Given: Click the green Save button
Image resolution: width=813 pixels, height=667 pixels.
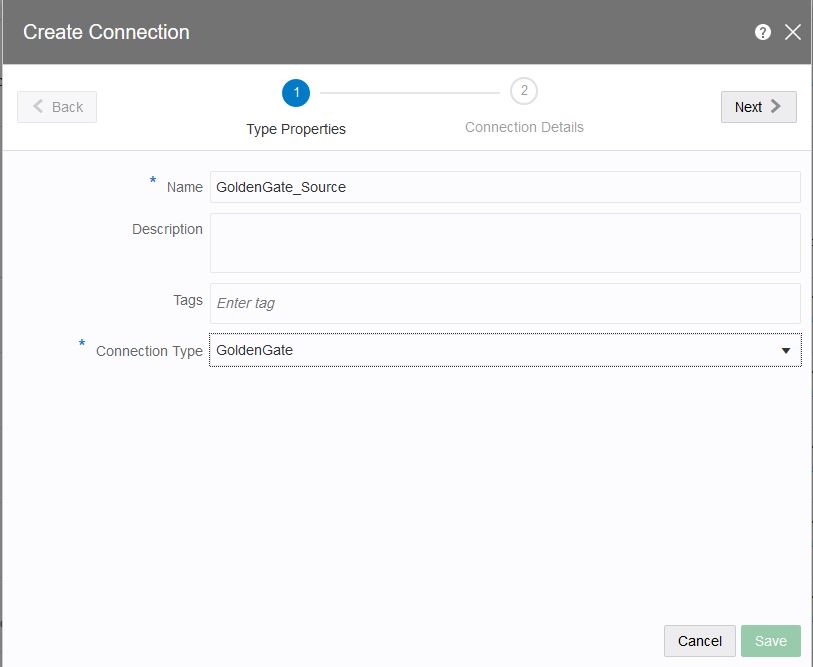Looking at the screenshot, I should tap(771, 641).
